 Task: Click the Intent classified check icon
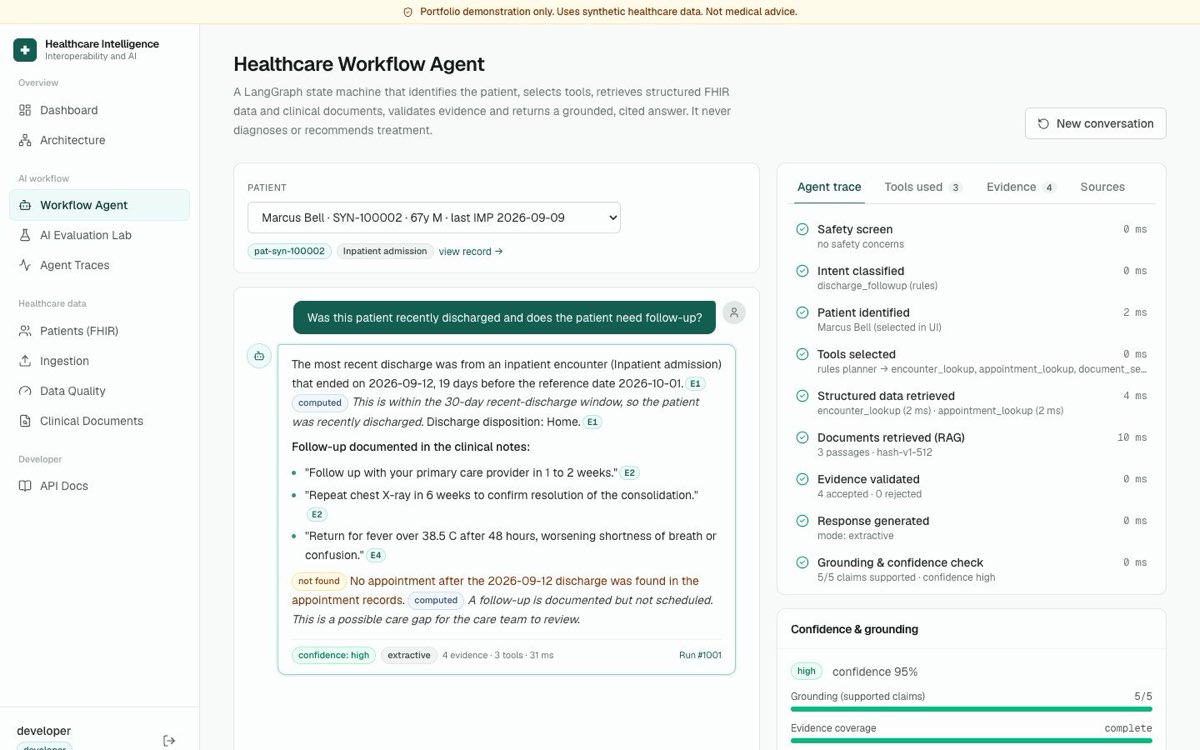(802, 271)
